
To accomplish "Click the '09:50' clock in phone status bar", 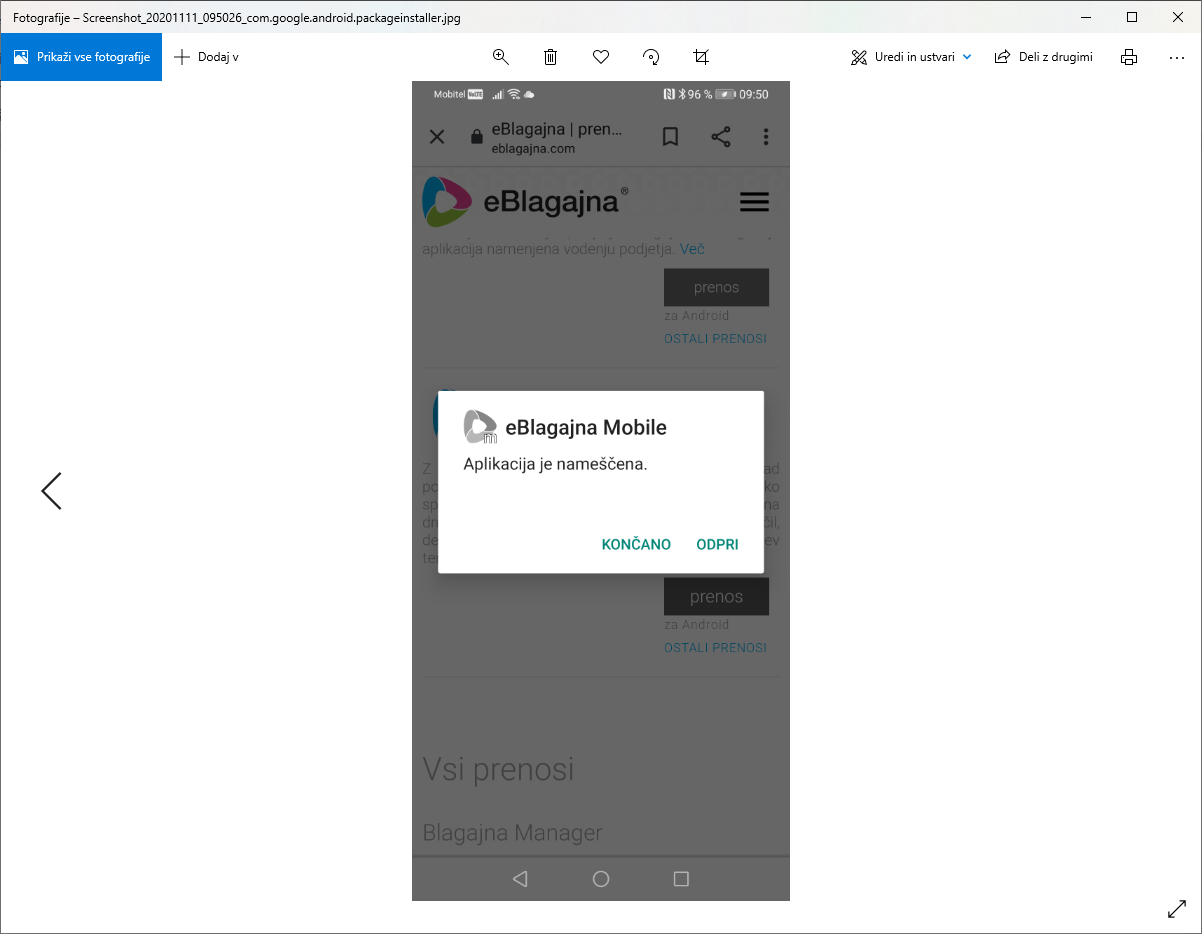I will [754, 94].
